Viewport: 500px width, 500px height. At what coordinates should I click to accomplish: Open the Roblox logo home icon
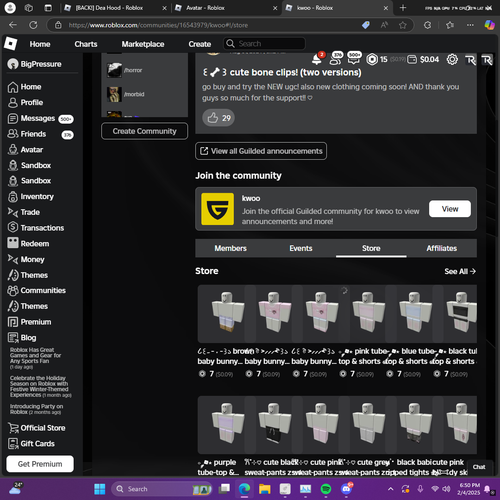pyautogui.click(x=10, y=44)
